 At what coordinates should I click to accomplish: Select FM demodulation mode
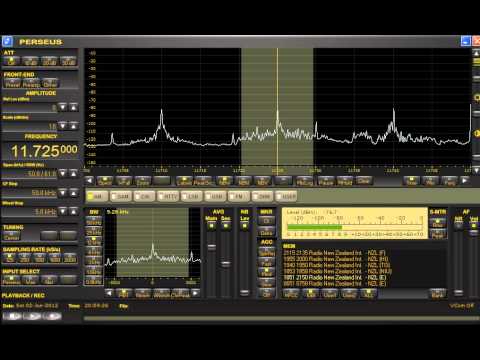[x=239, y=196]
